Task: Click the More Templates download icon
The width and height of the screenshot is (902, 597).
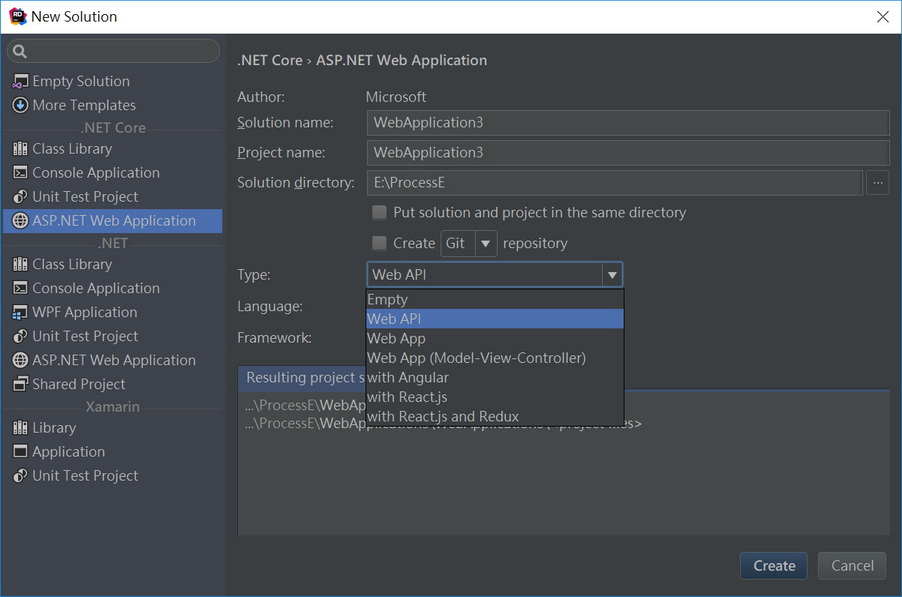Action: tap(20, 105)
